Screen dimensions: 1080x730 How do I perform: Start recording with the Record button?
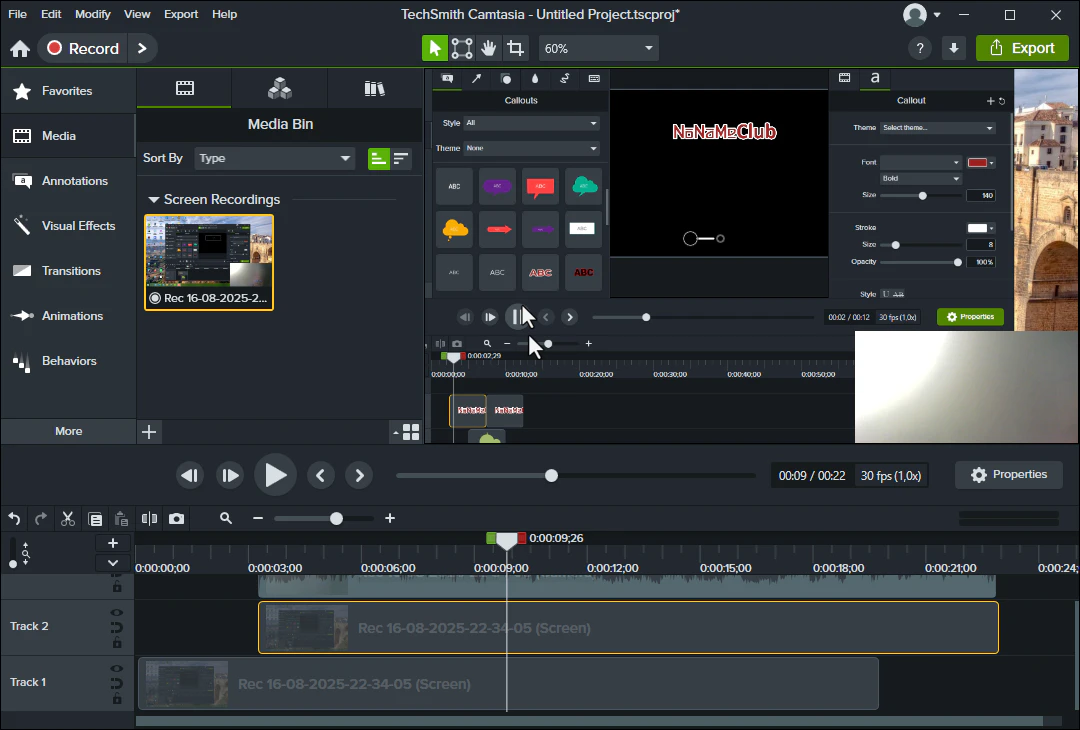pos(84,48)
